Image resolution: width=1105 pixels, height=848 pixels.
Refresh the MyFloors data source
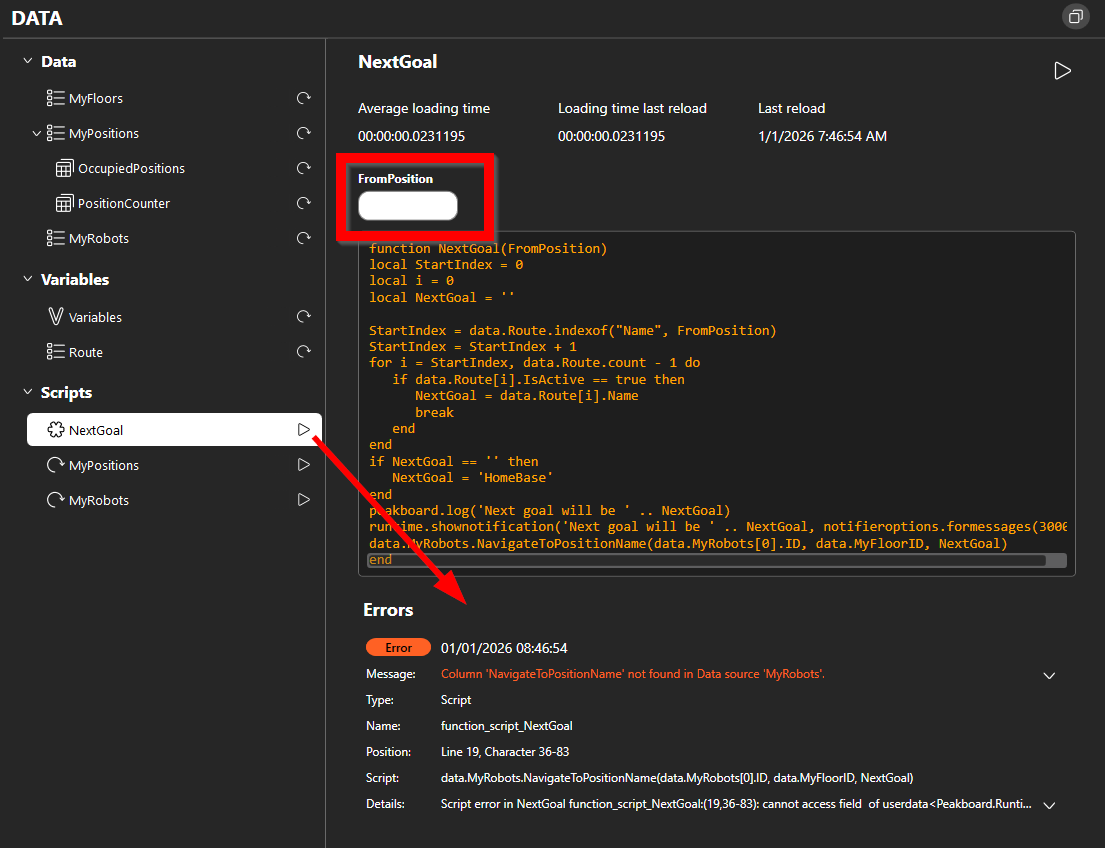(303, 98)
